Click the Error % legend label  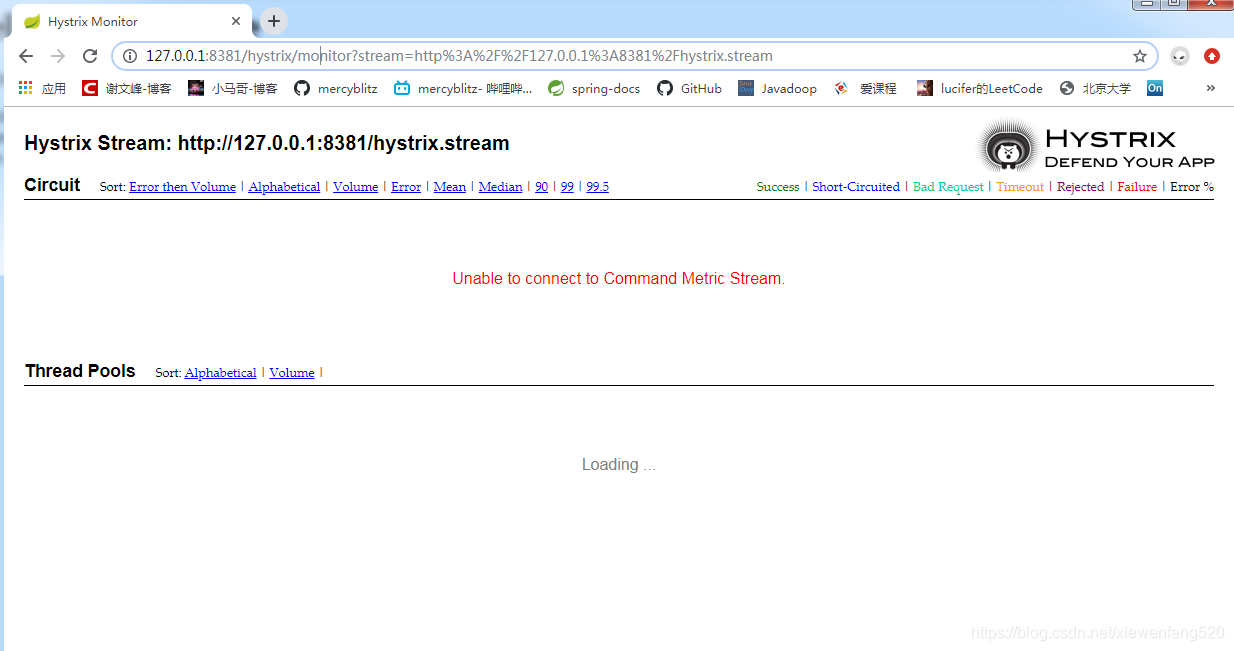coord(1192,187)
